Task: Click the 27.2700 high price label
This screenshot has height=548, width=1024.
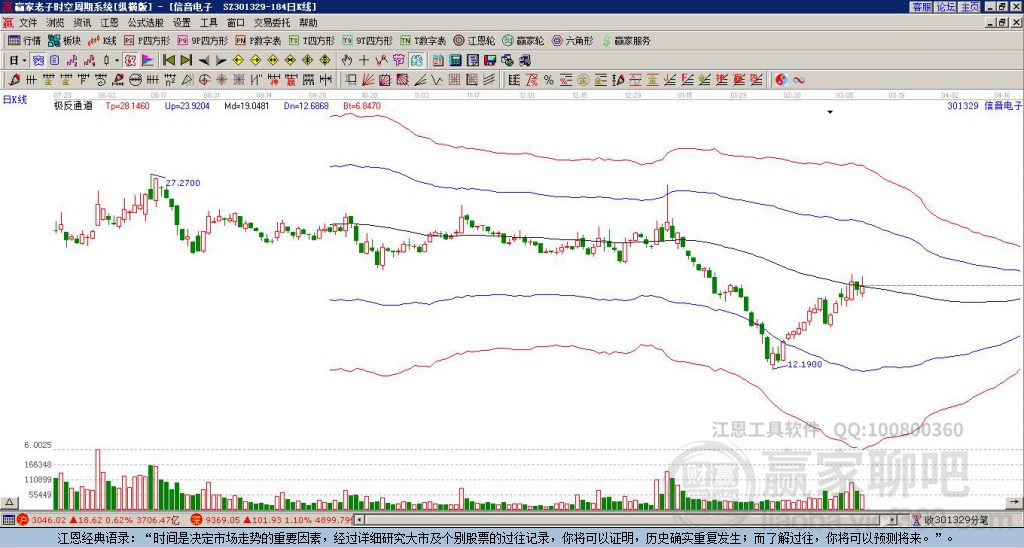Action: [x=183, y=184]
